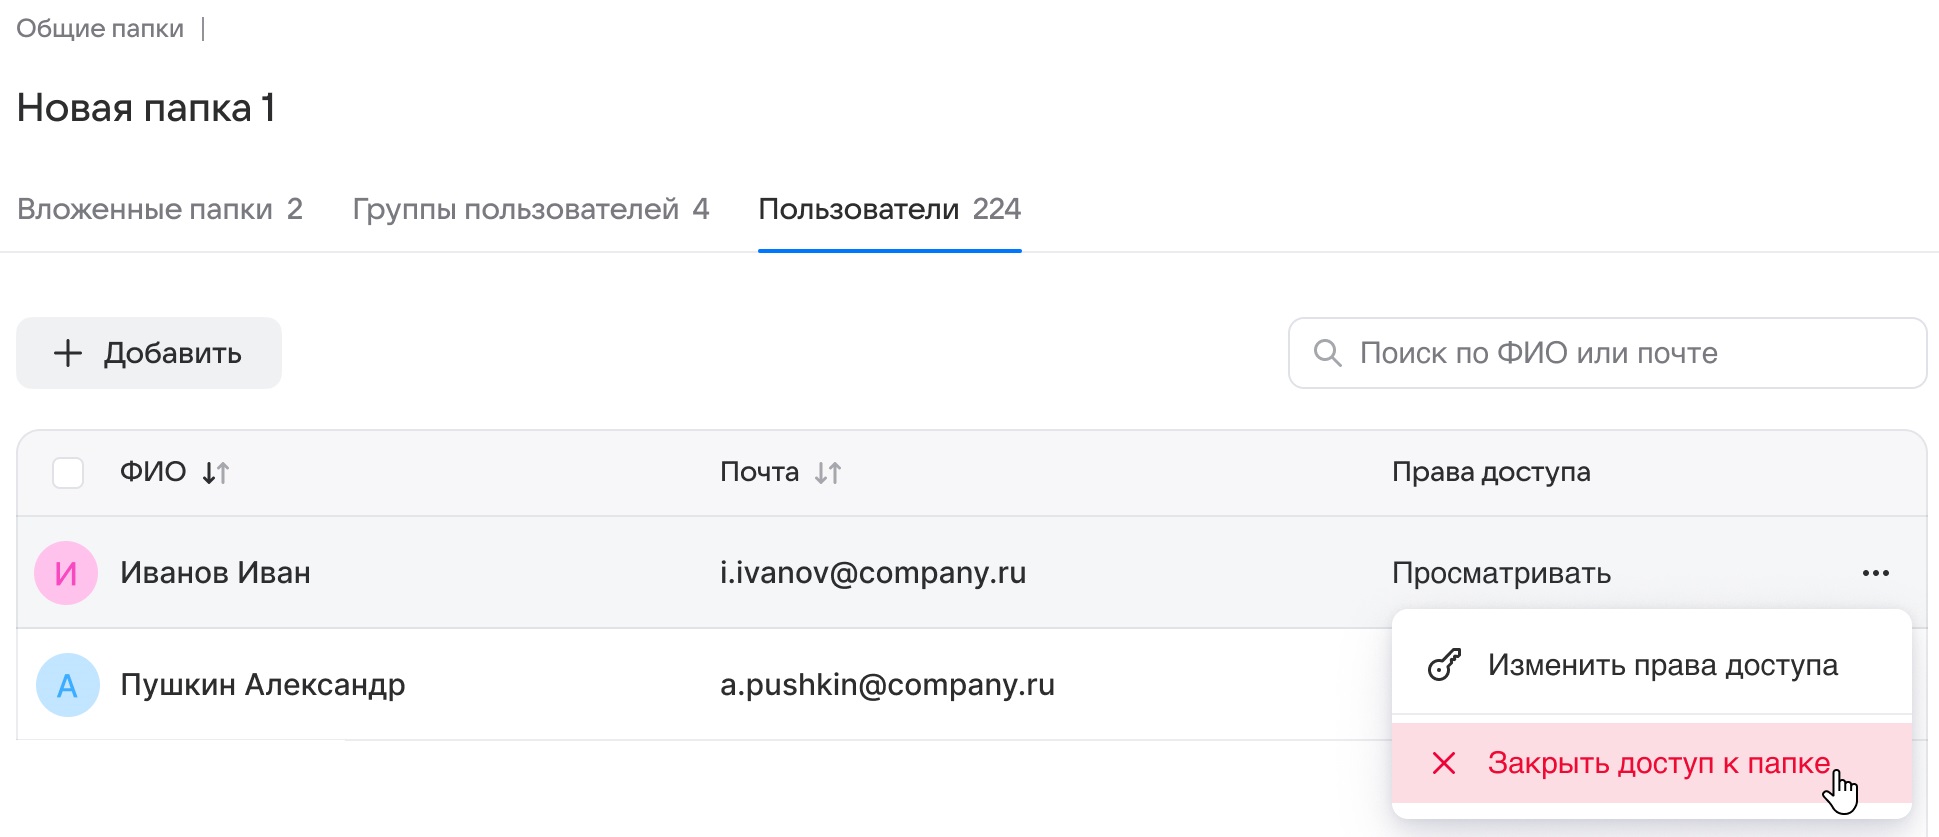Click the blue А avatar of Пушкин

click(67, 685)
